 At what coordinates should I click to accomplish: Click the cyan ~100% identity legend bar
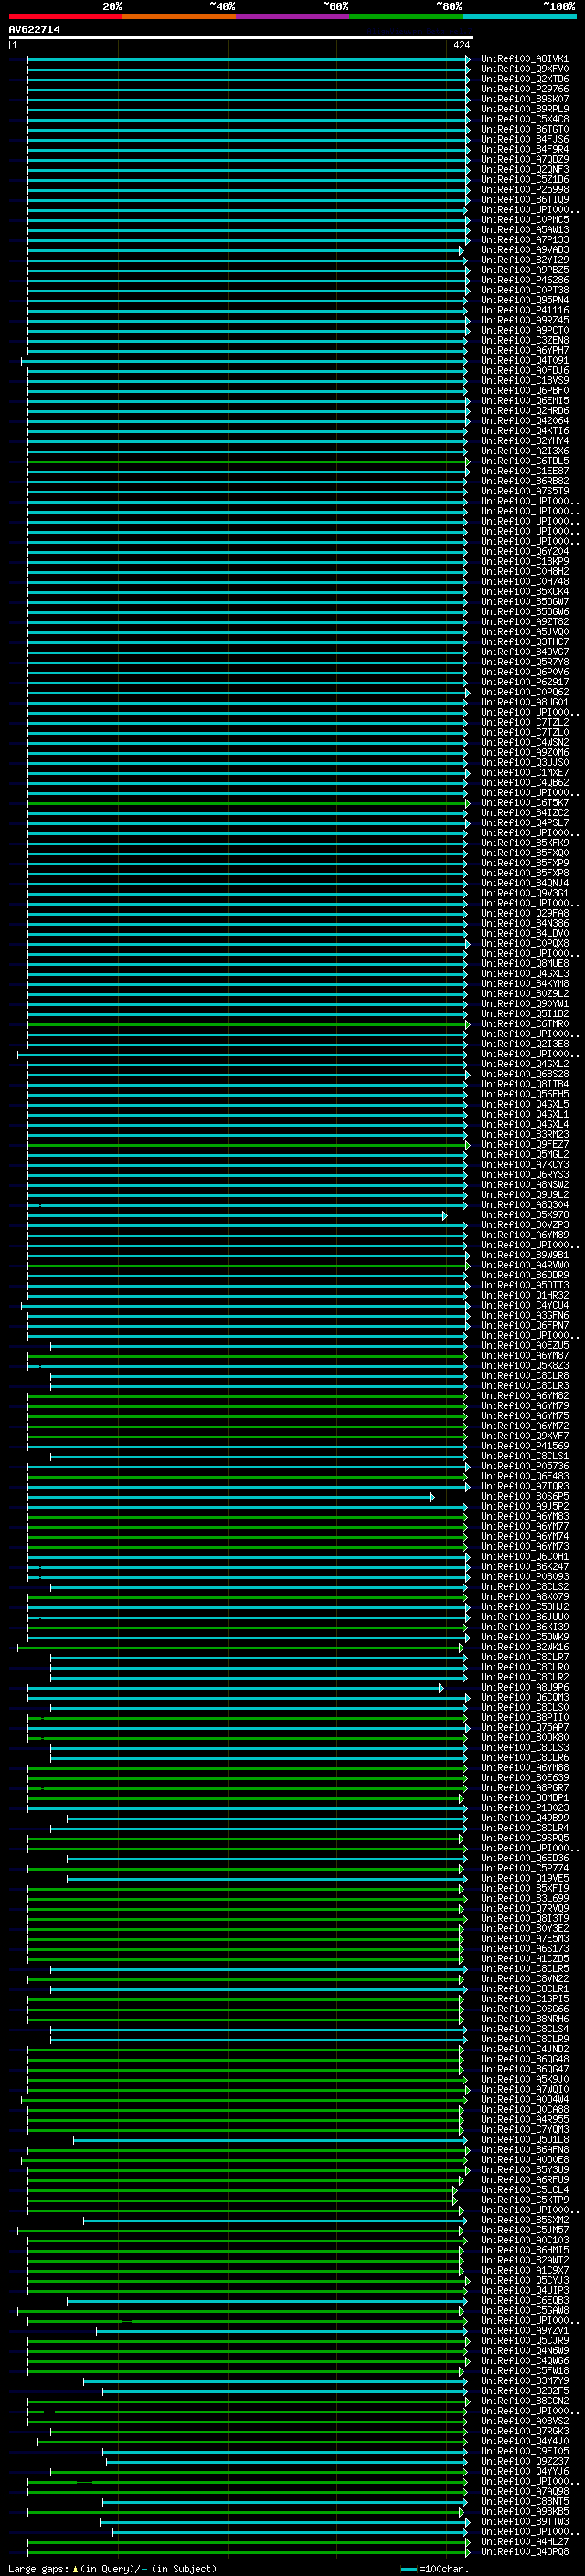(x=520, y=16)
